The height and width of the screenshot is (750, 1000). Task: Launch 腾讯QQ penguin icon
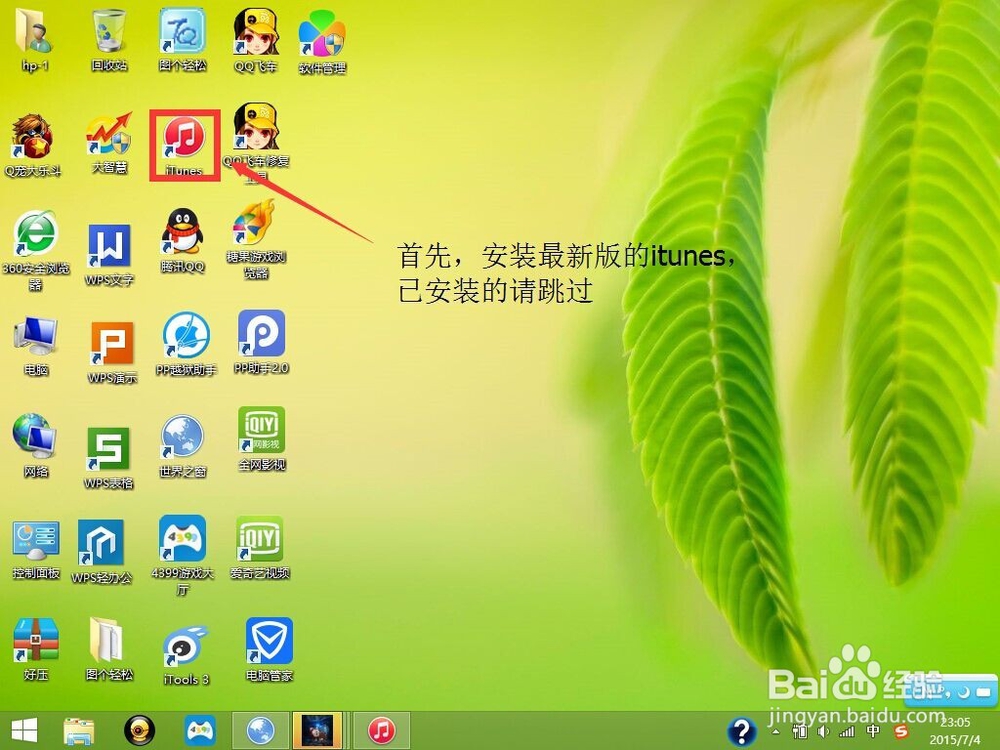click(183, 240)
